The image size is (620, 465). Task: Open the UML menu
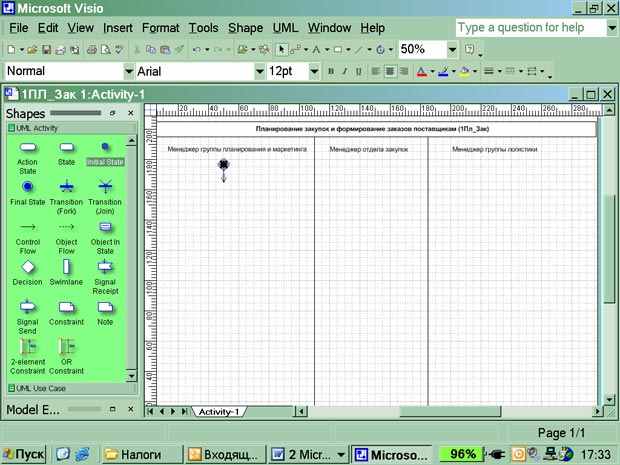point(285,28)
